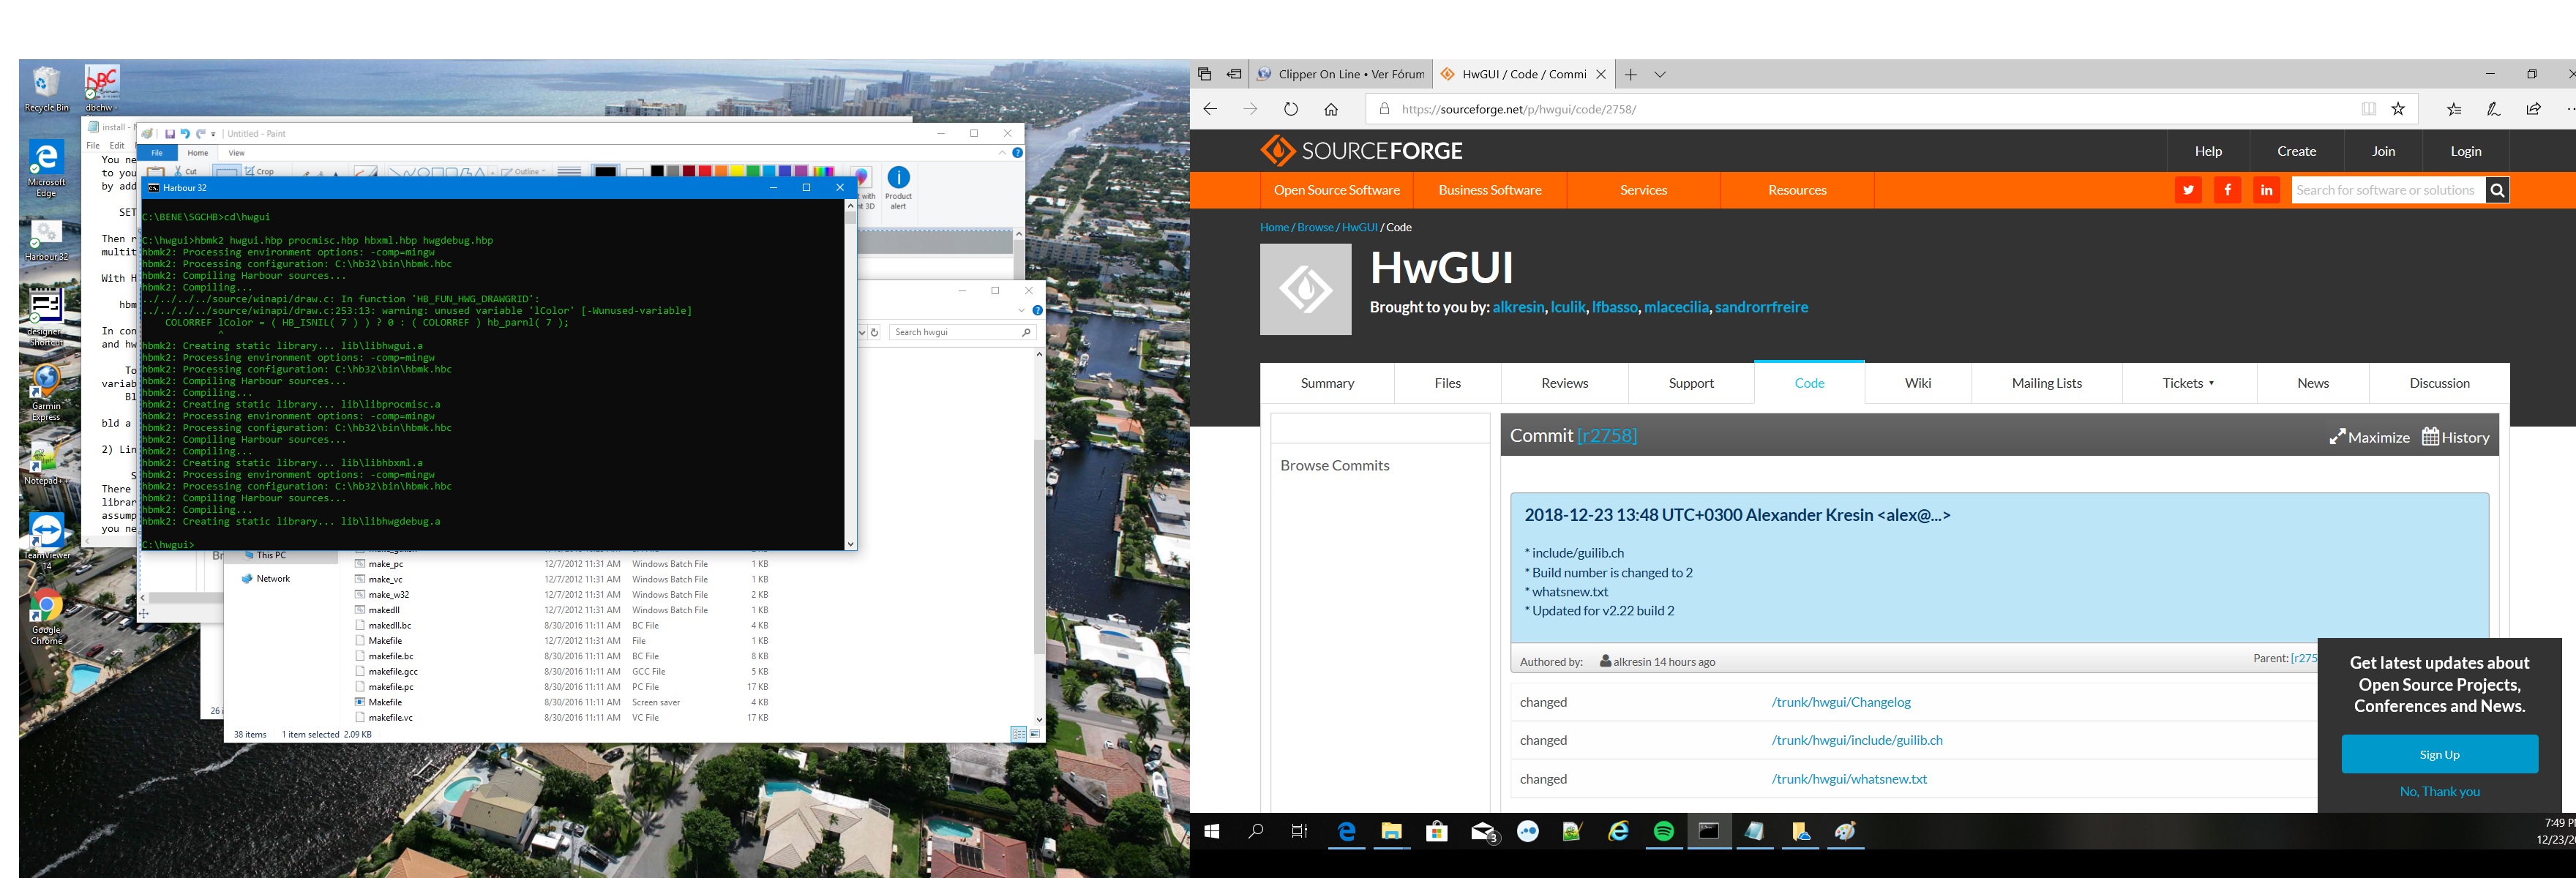Click the Spotify icon in the taskbar
Image resolution: width=2576 pixels, height=878 pixels.
(1664, 831)
